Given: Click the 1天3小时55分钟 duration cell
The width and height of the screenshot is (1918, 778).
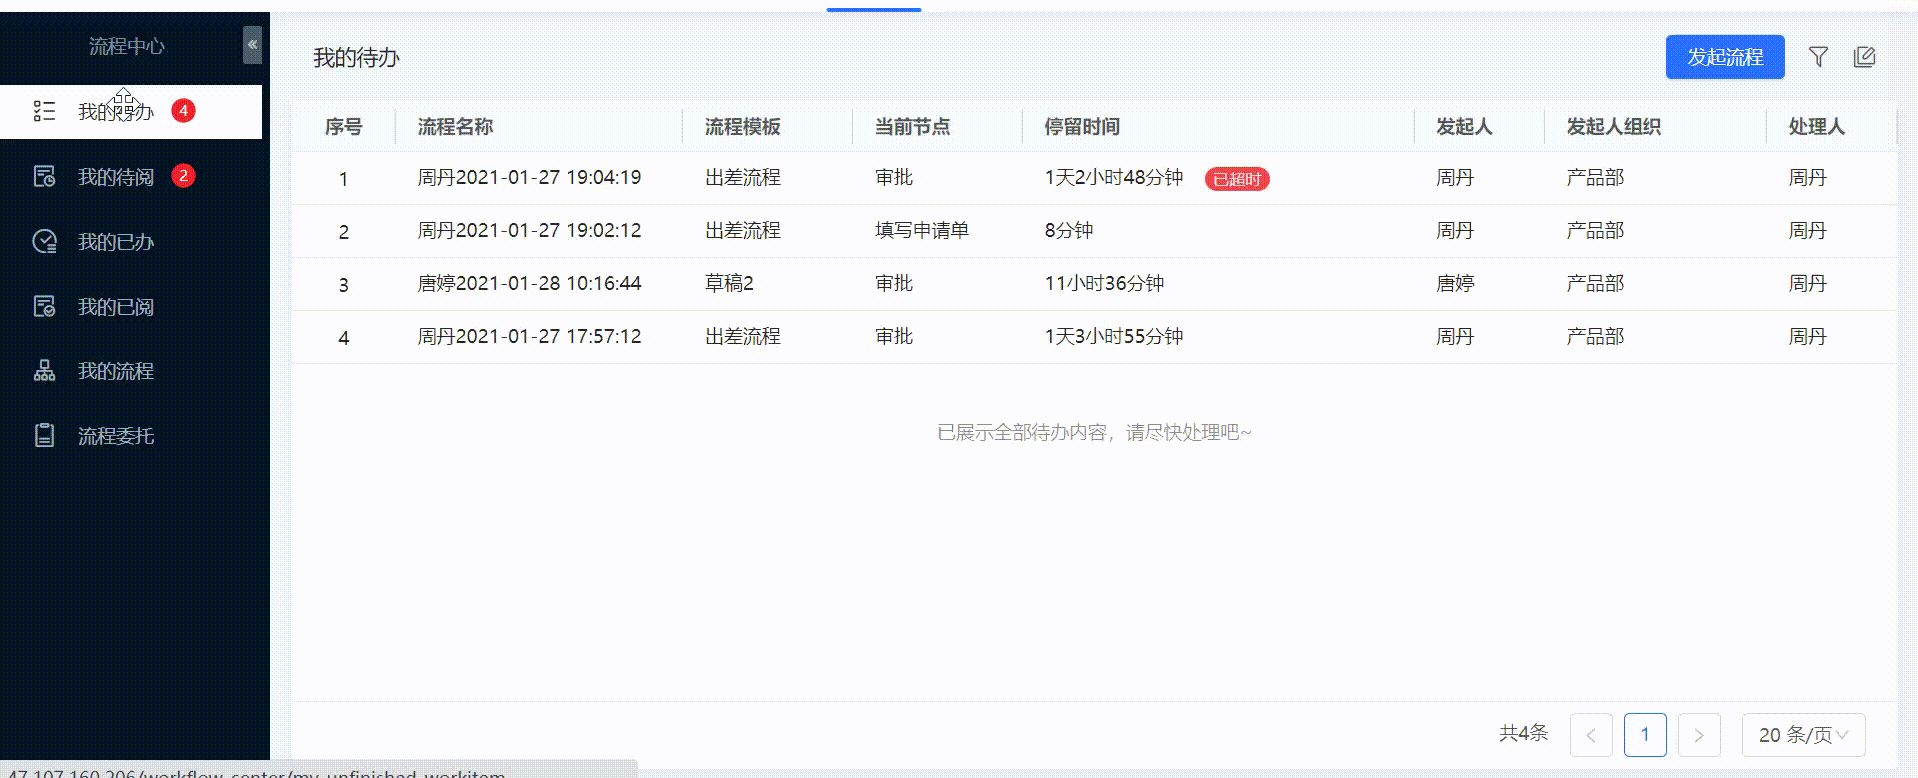Looking at the screenshot, I should click(x=1113, y=337).
